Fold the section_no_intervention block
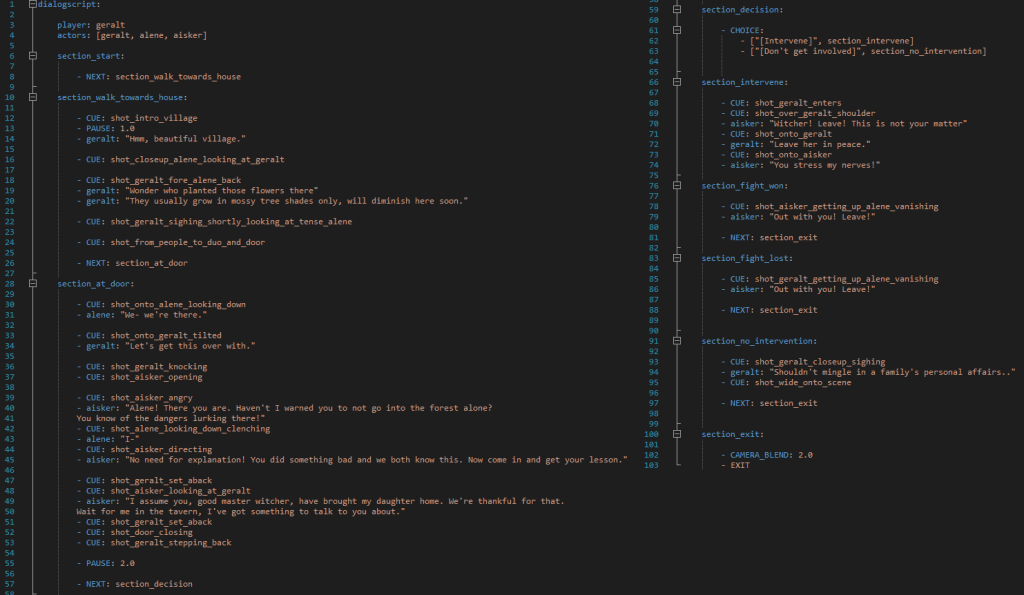 pos(677,341)
